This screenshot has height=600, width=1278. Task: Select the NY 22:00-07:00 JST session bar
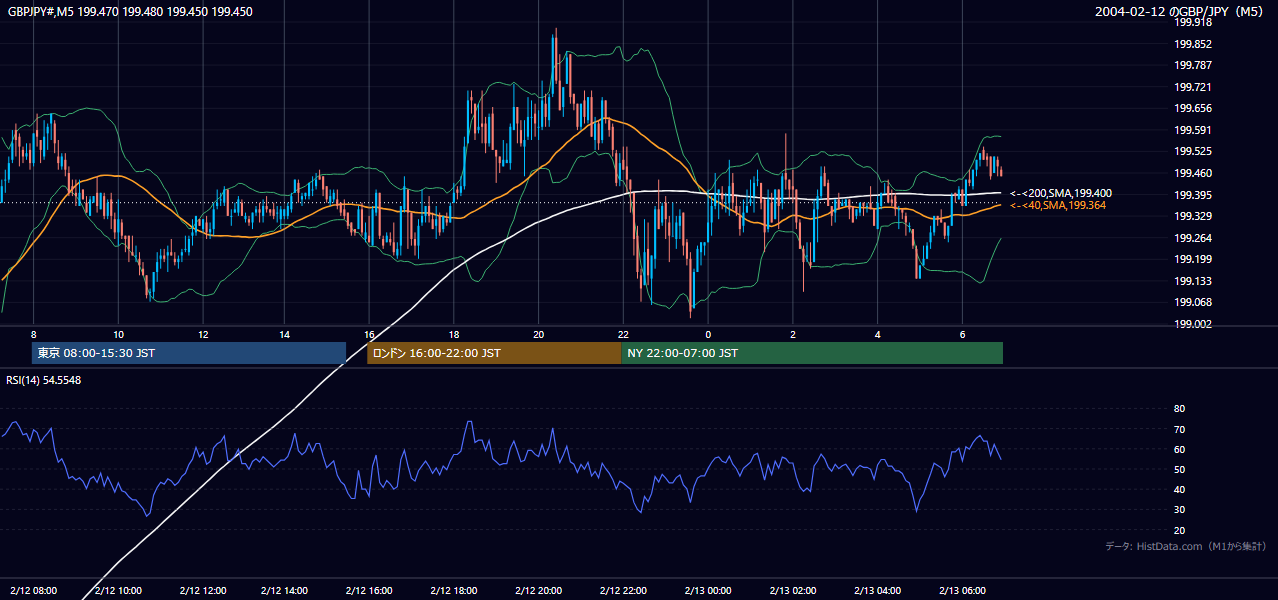(812, 353)
